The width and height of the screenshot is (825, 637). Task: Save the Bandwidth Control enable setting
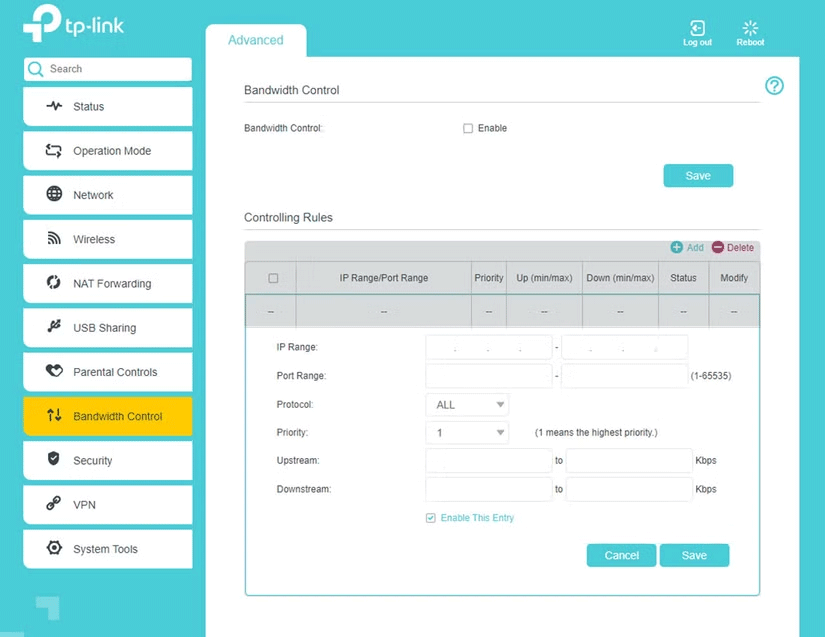coord(698,176)
